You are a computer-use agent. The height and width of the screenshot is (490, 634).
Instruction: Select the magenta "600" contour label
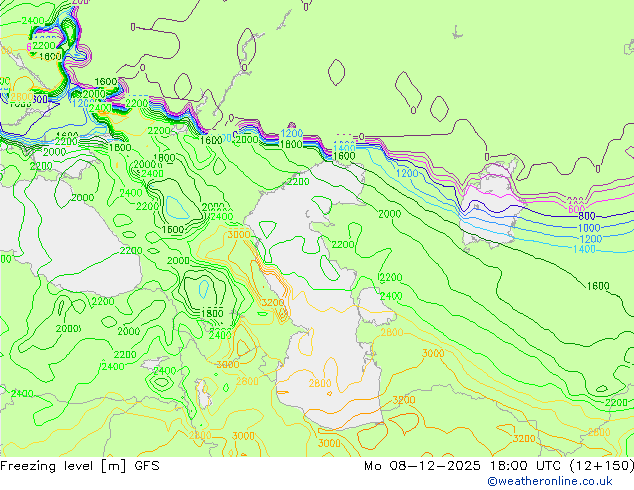576,209
